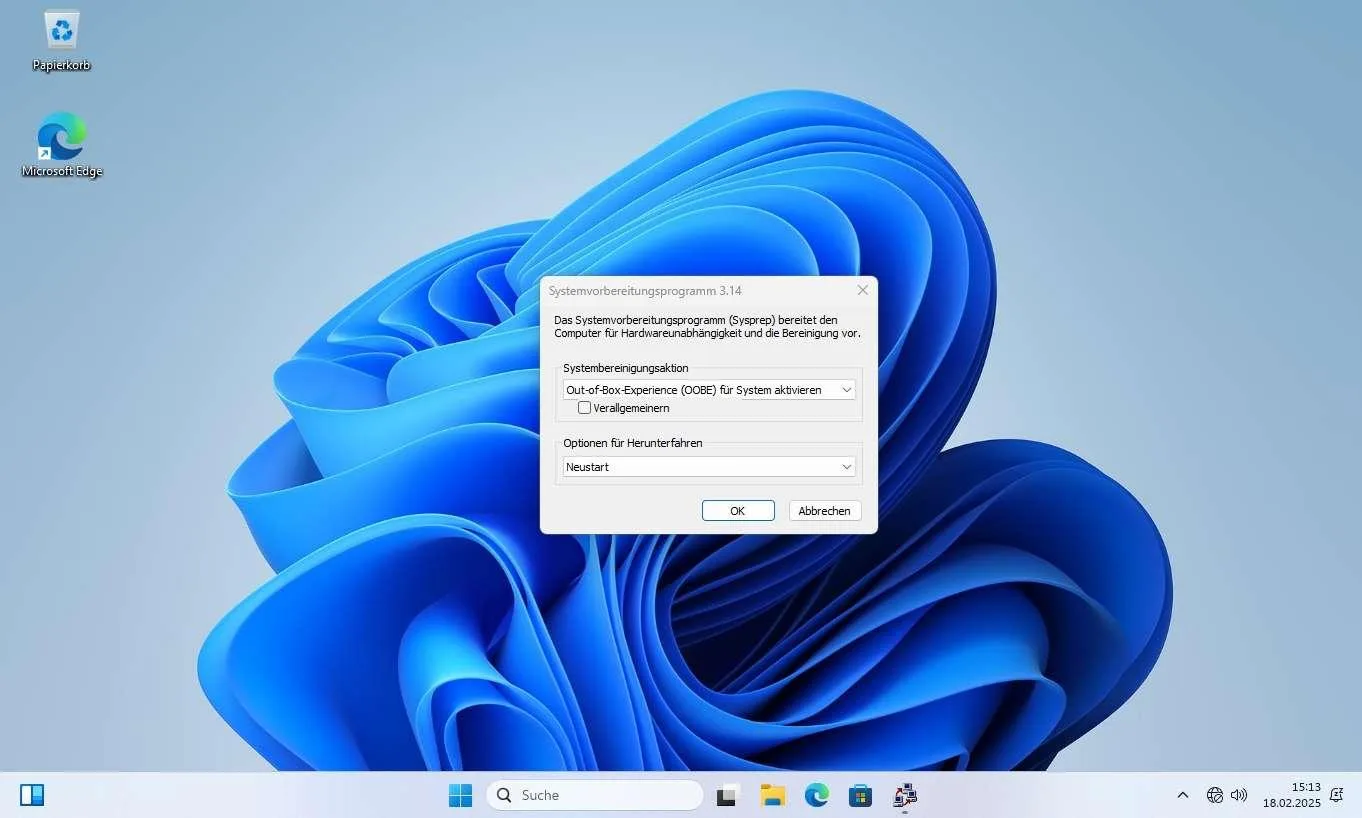Cancel the dialog via Abbrechen
Image resolution: width=1362 pixels, height=818 pixels.
pos(824,510)
